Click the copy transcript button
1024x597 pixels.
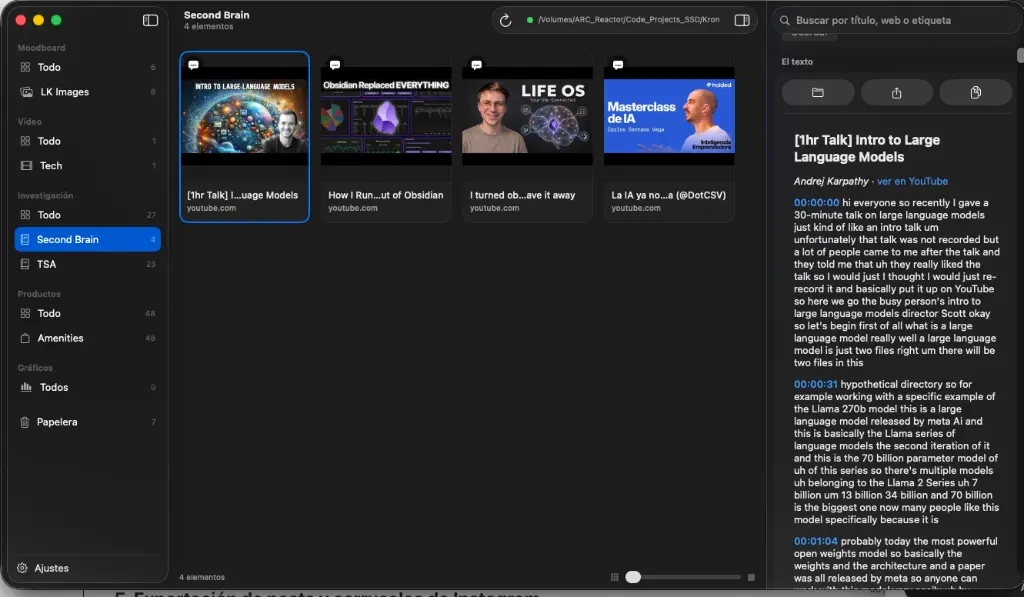pyautogui.click(x=976, y=93)
